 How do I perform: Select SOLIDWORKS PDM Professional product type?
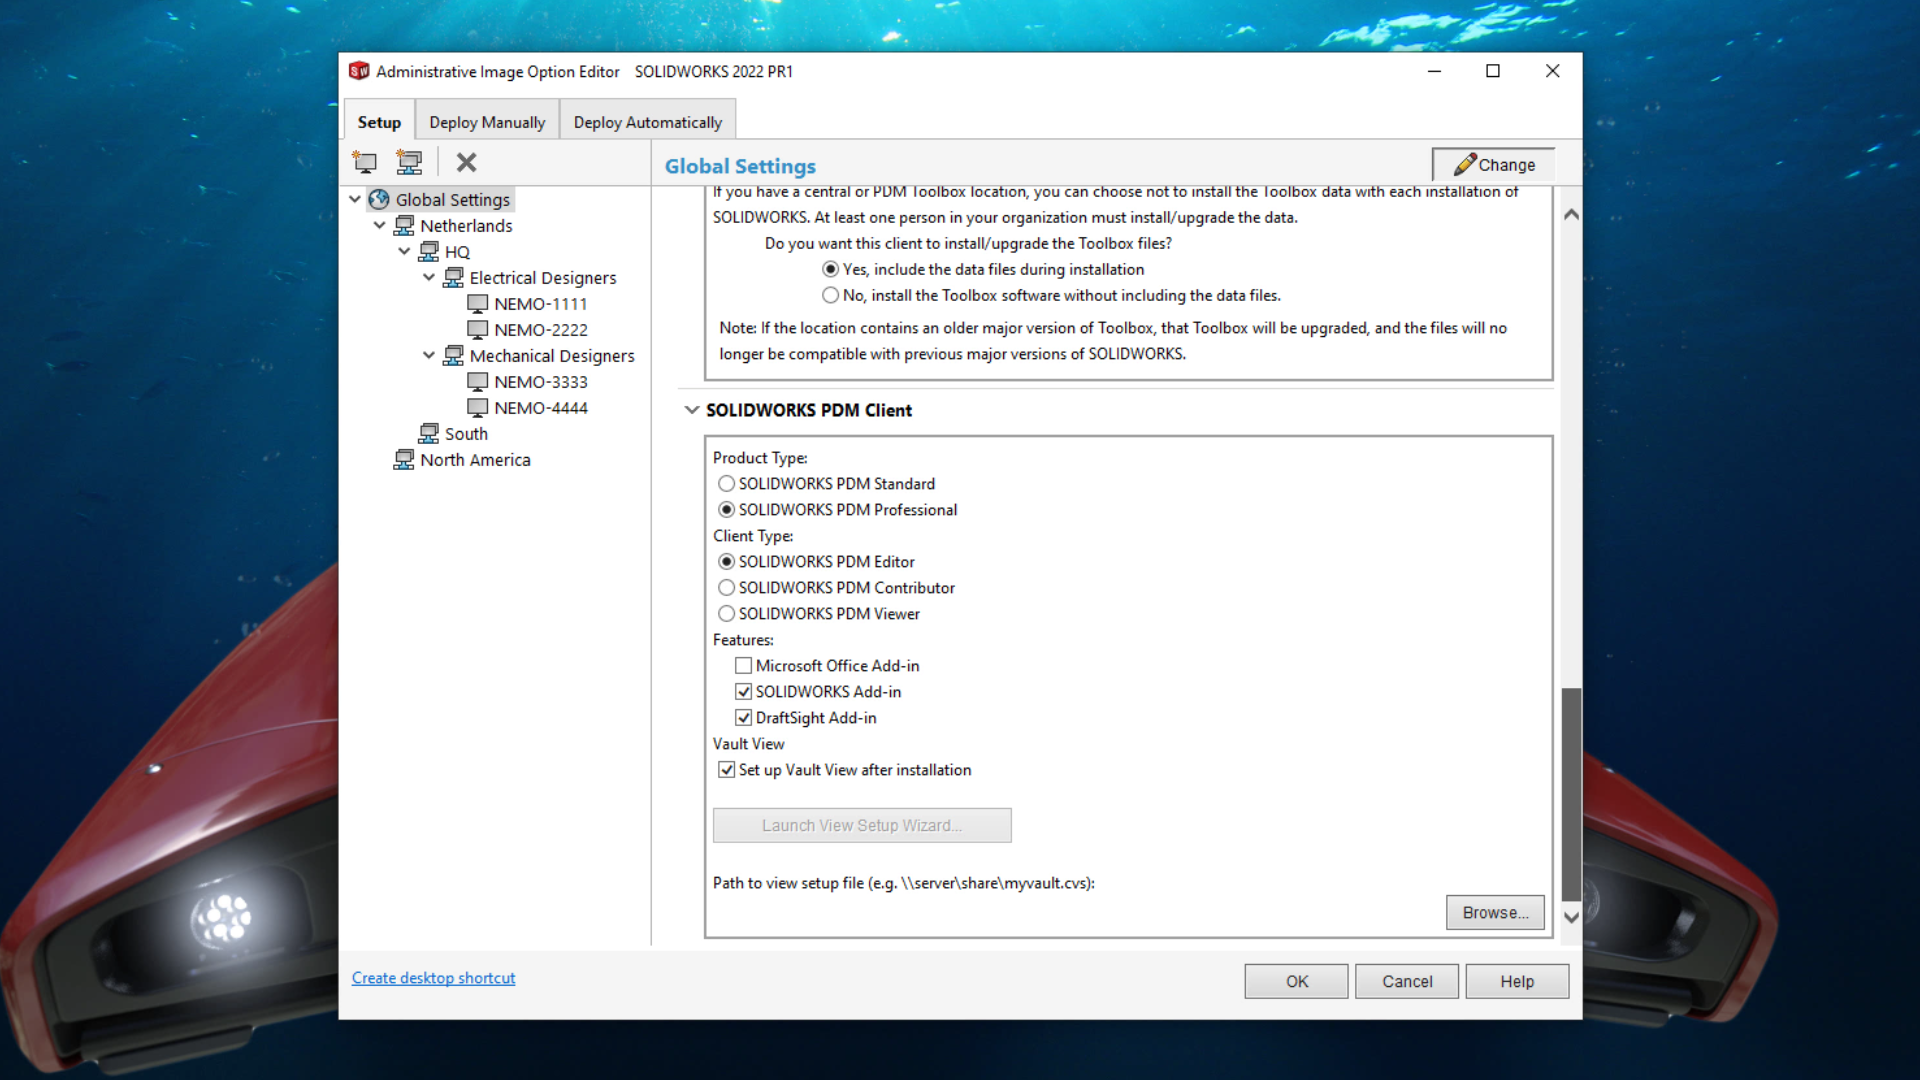725,509
